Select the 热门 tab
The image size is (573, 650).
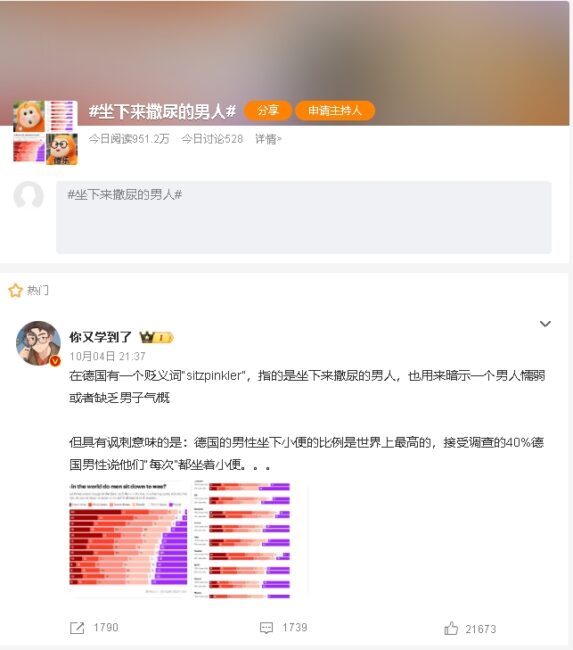[x=38, y=291]
